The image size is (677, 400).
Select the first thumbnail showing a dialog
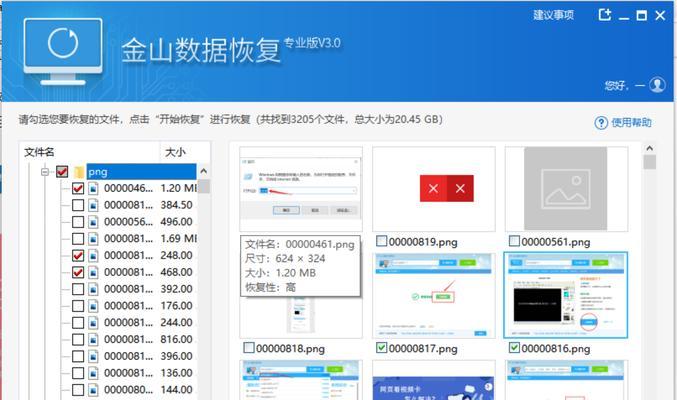coord(301,189)
